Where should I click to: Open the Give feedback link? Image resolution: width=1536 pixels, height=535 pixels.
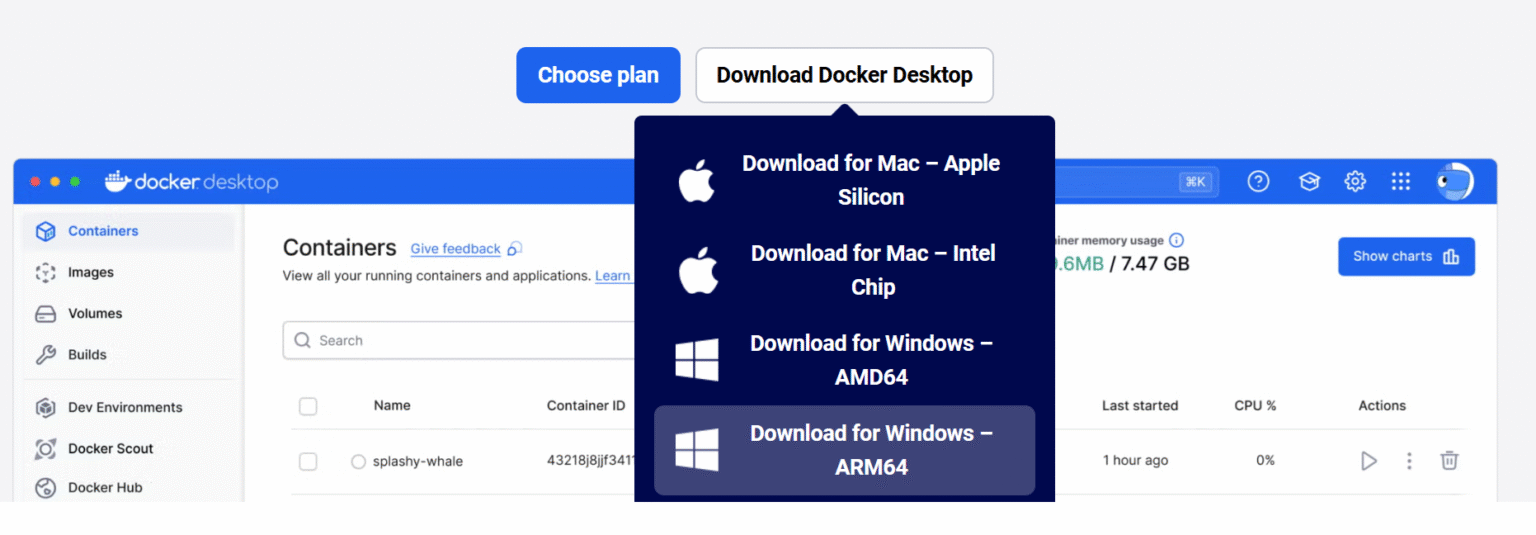click(x=455, y=249)
